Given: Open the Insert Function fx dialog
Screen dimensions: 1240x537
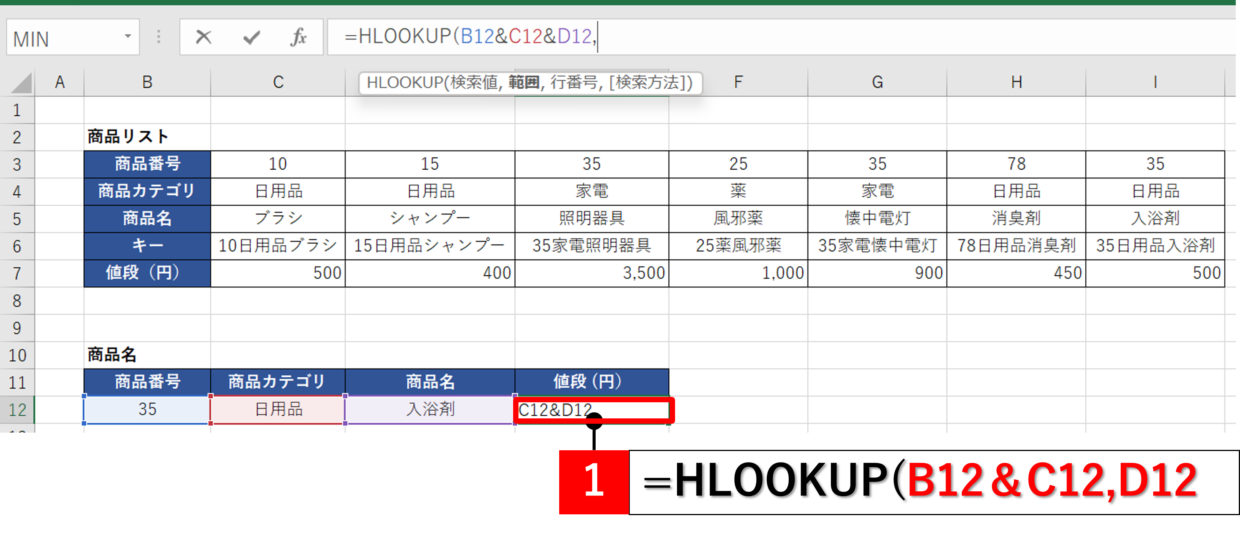Looking at the screenshot, I should point(298,38).
